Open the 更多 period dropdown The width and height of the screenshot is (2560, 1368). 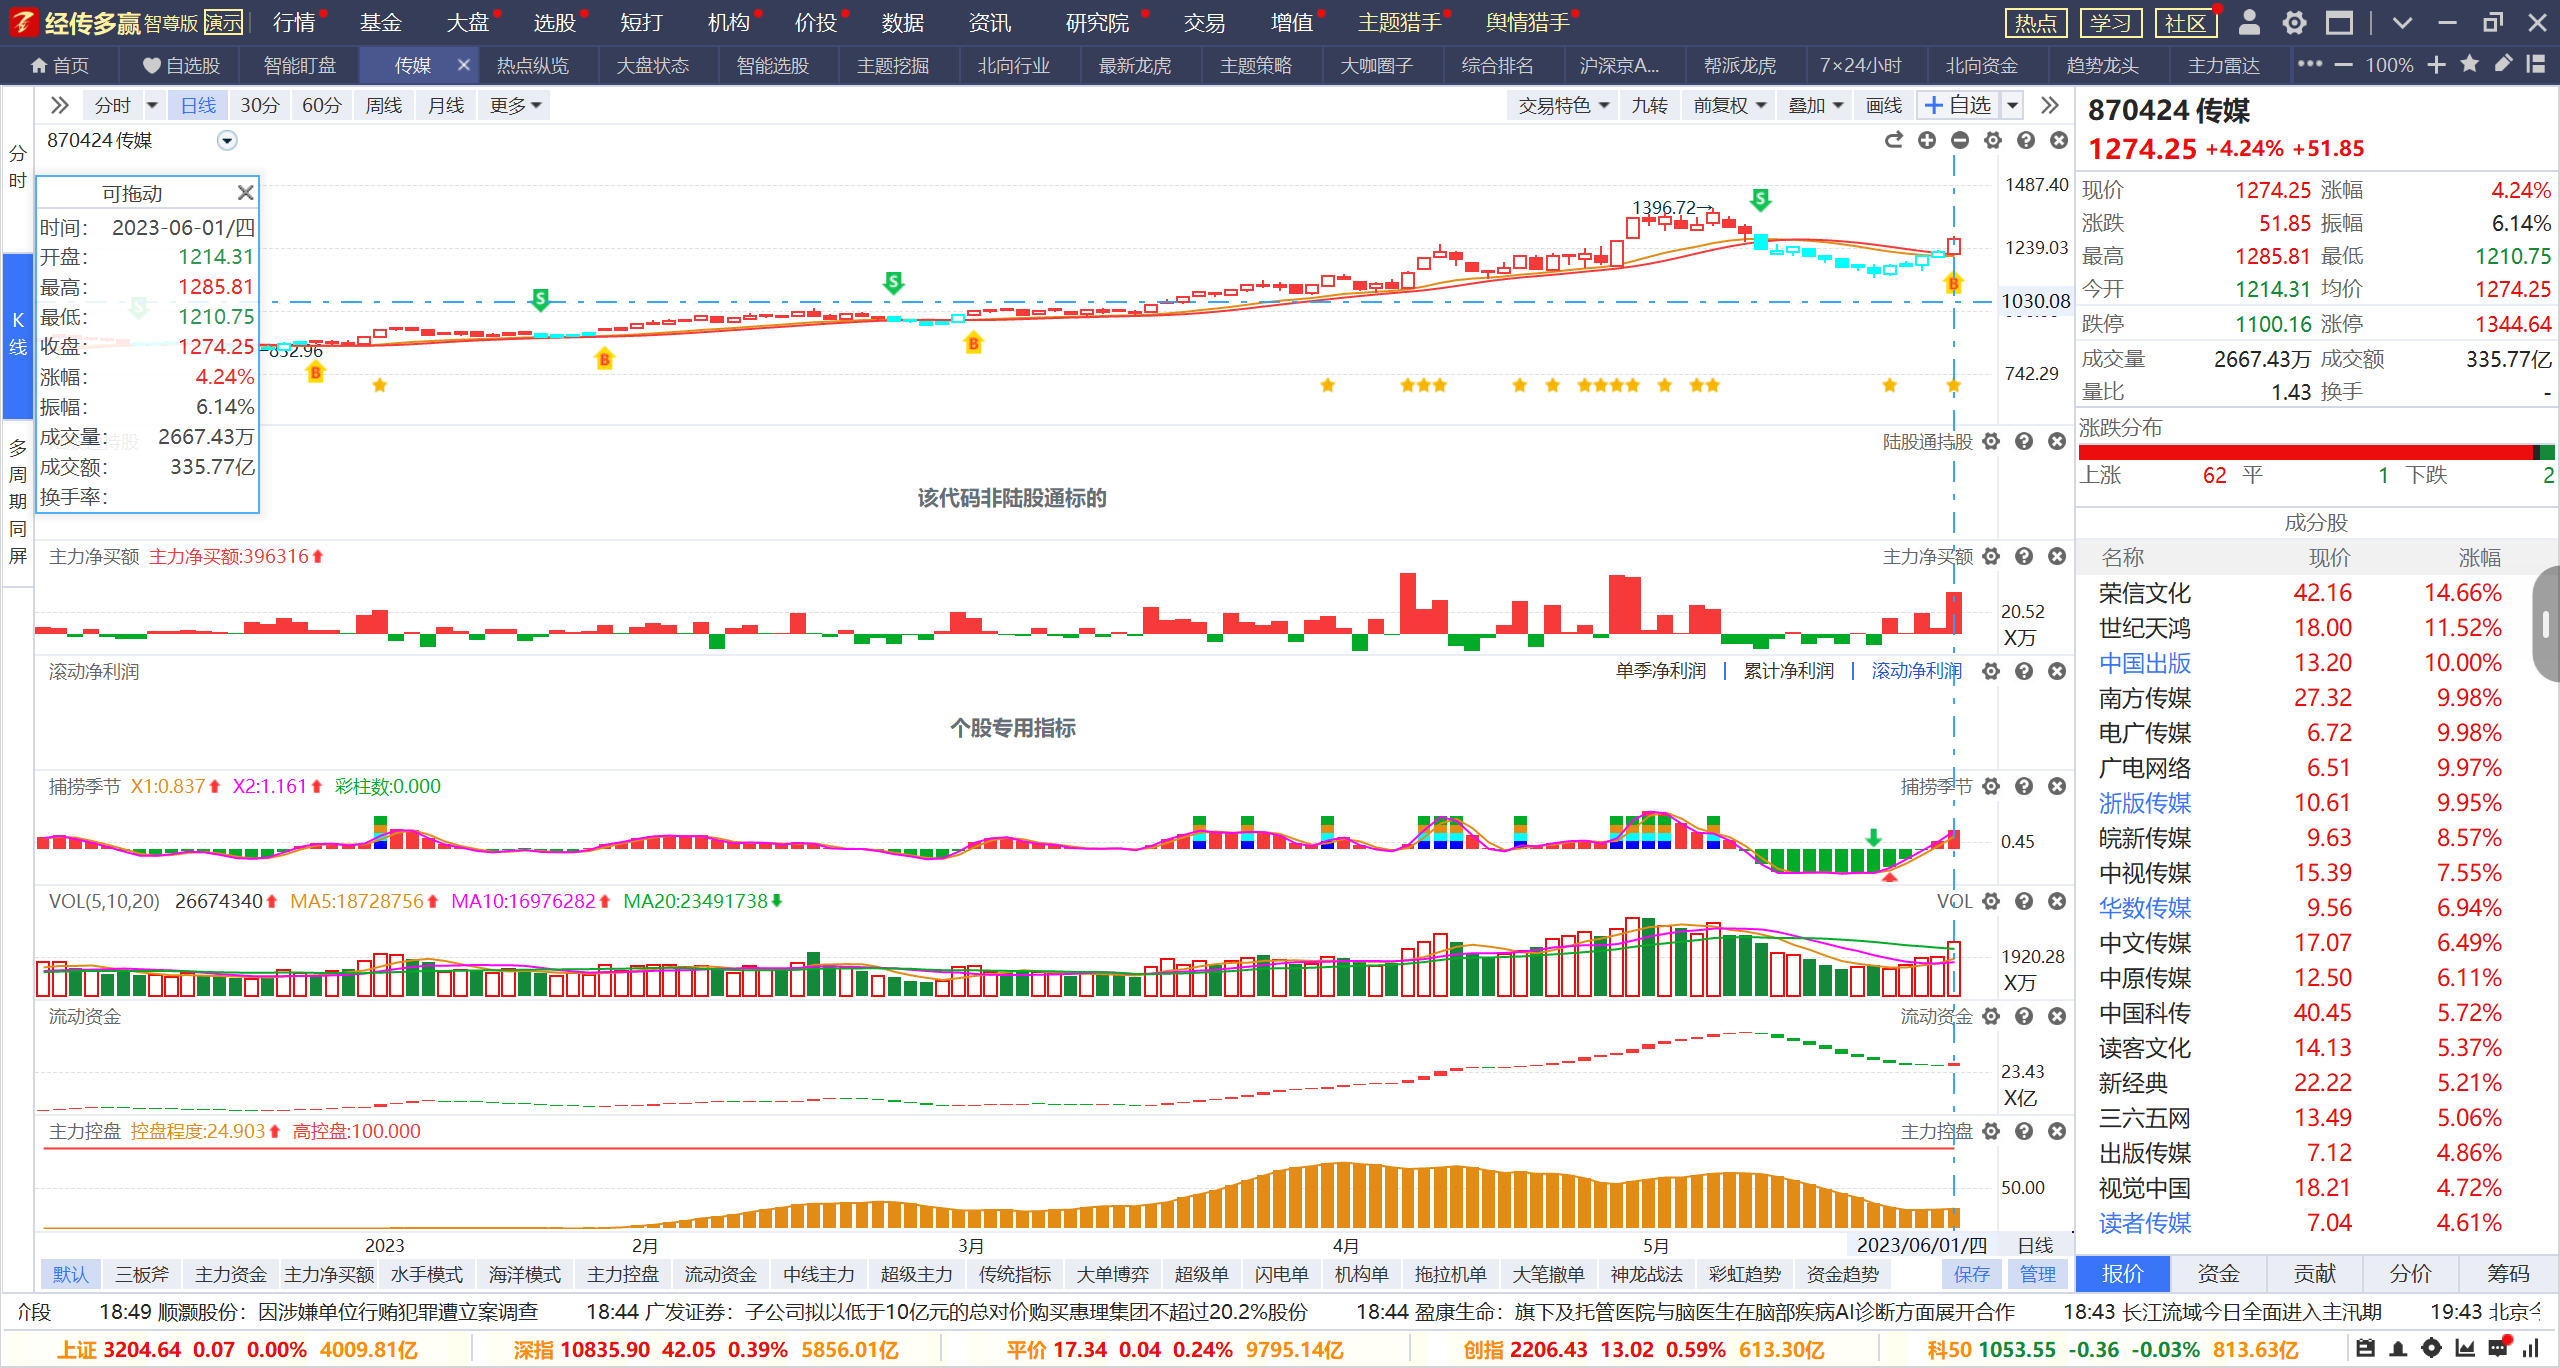[x=515, y=105]
